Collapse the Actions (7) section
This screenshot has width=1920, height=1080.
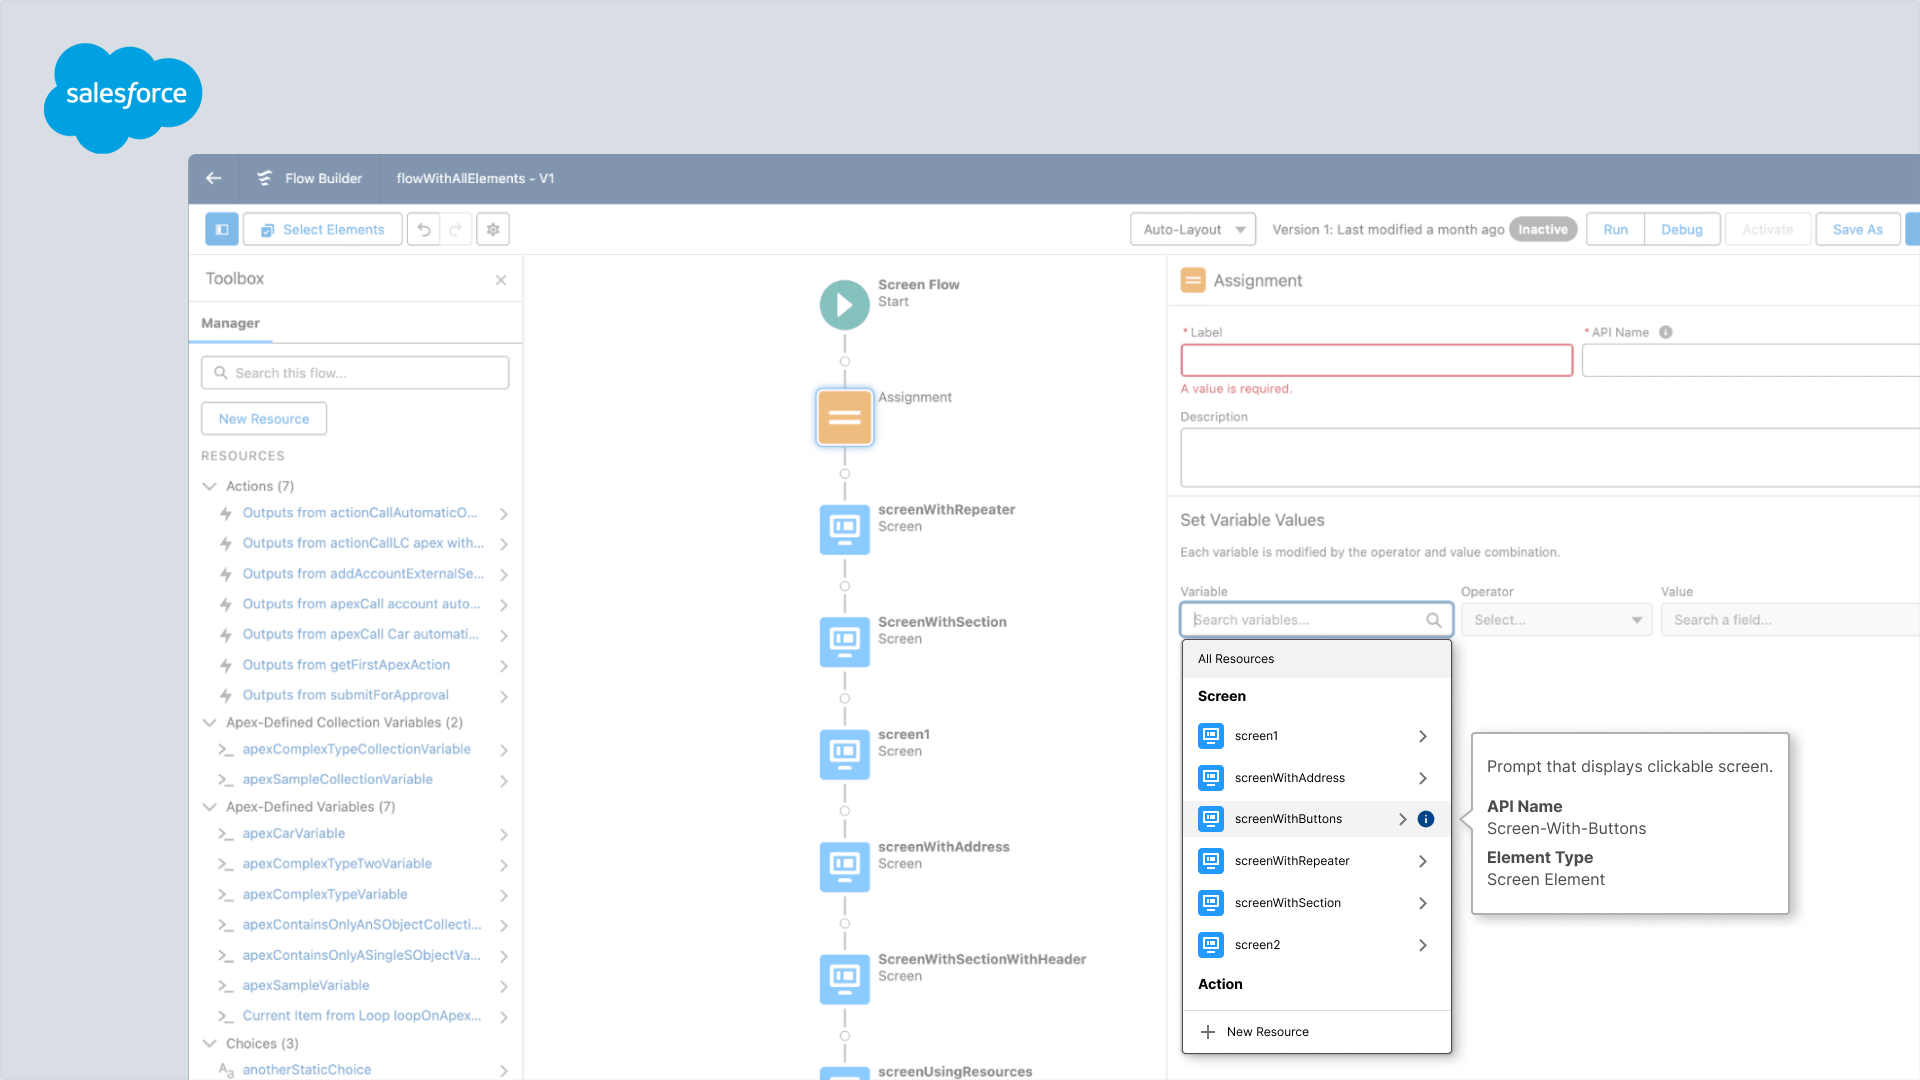click(210, 486)
